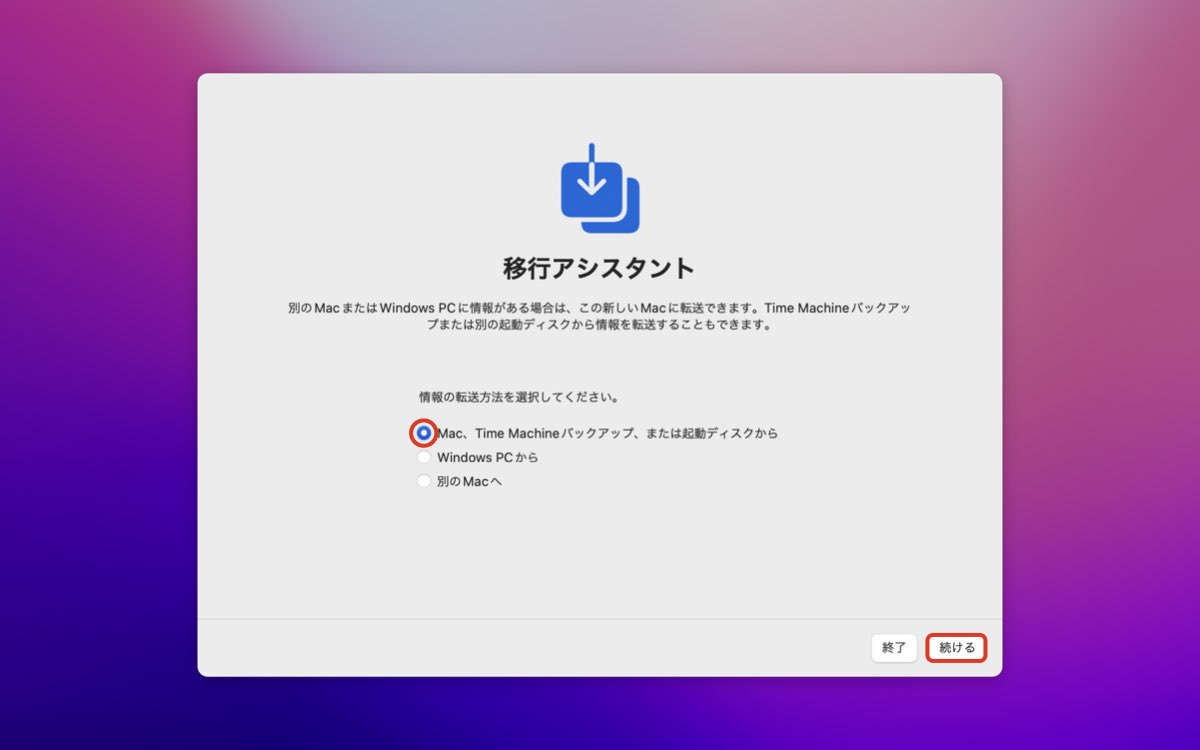Select the Mac、Time Machineバックアップ radio button
1200x750 pixels.
coord(424,433)
